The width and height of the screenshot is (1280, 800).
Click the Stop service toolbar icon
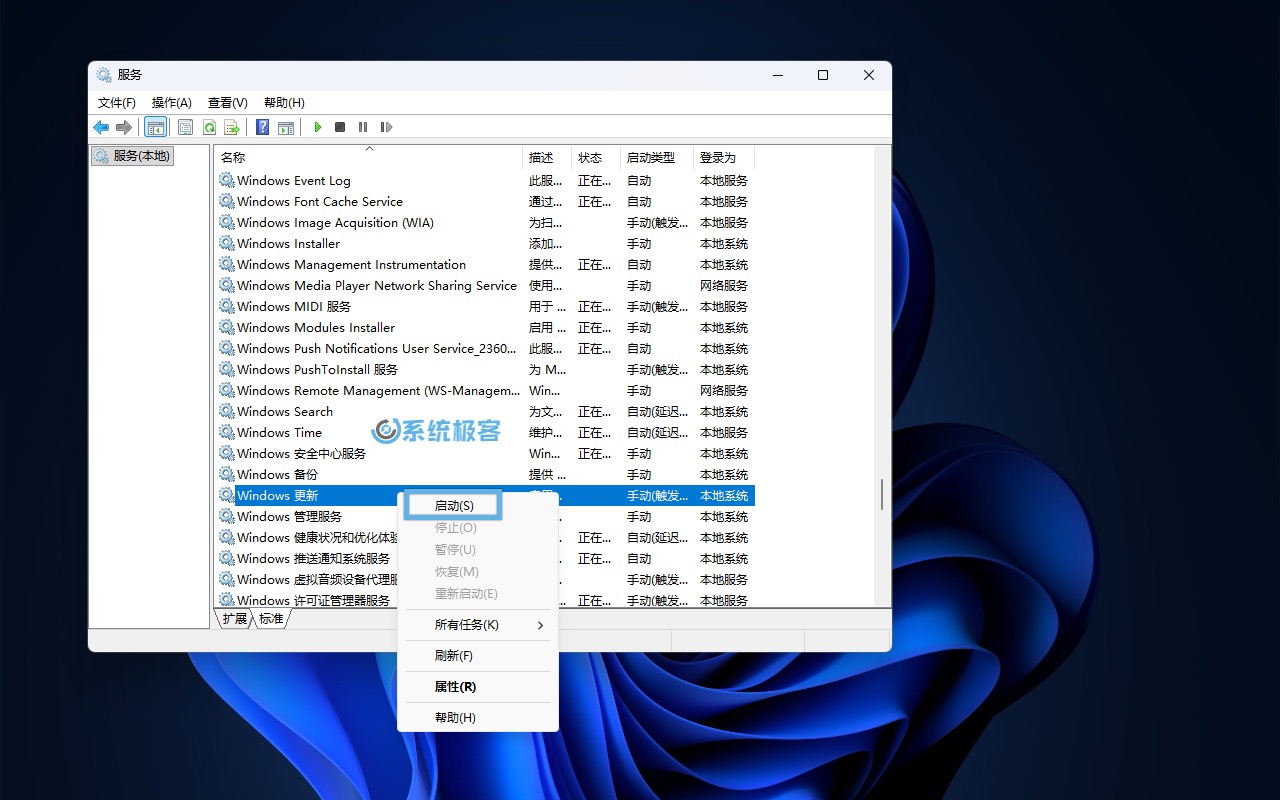point(340,127)
